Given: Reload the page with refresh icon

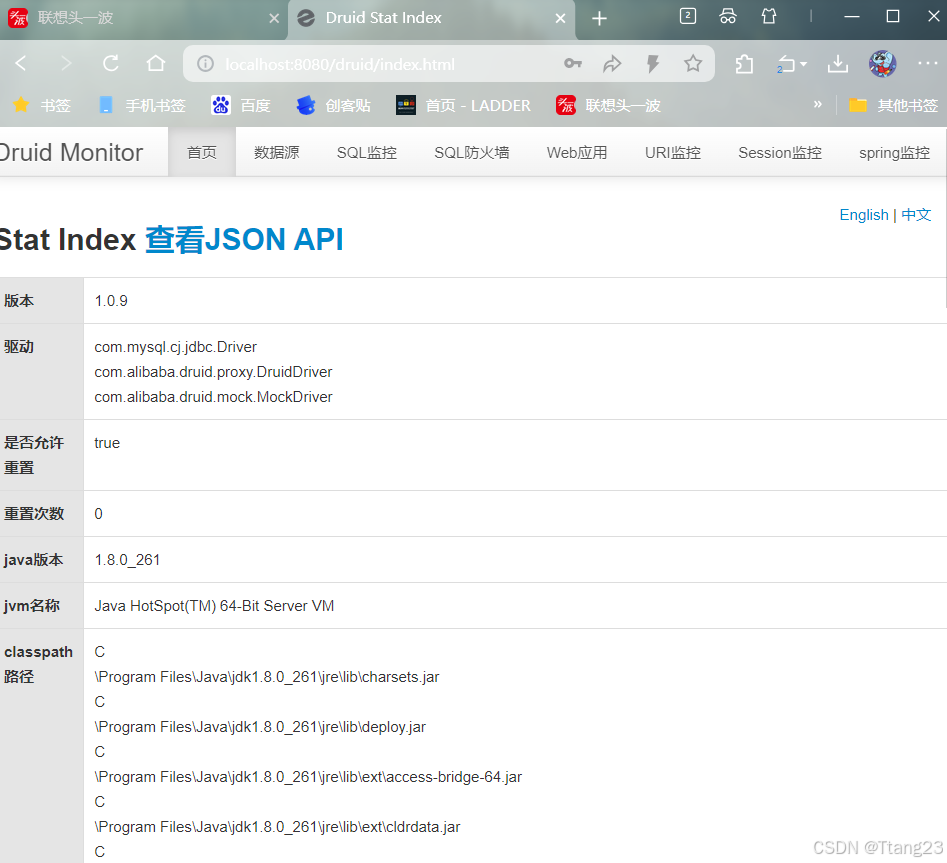Looking at the screenshot, I should pos(111,63).
